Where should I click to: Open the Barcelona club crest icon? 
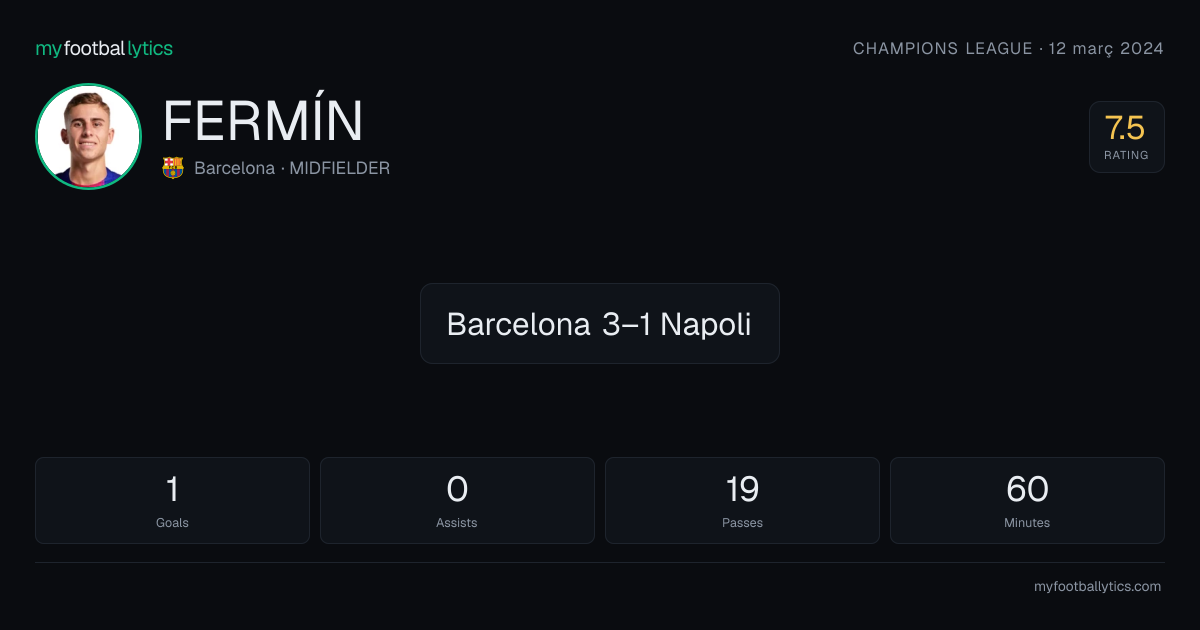pyautogui.click(x=173, y=168)
